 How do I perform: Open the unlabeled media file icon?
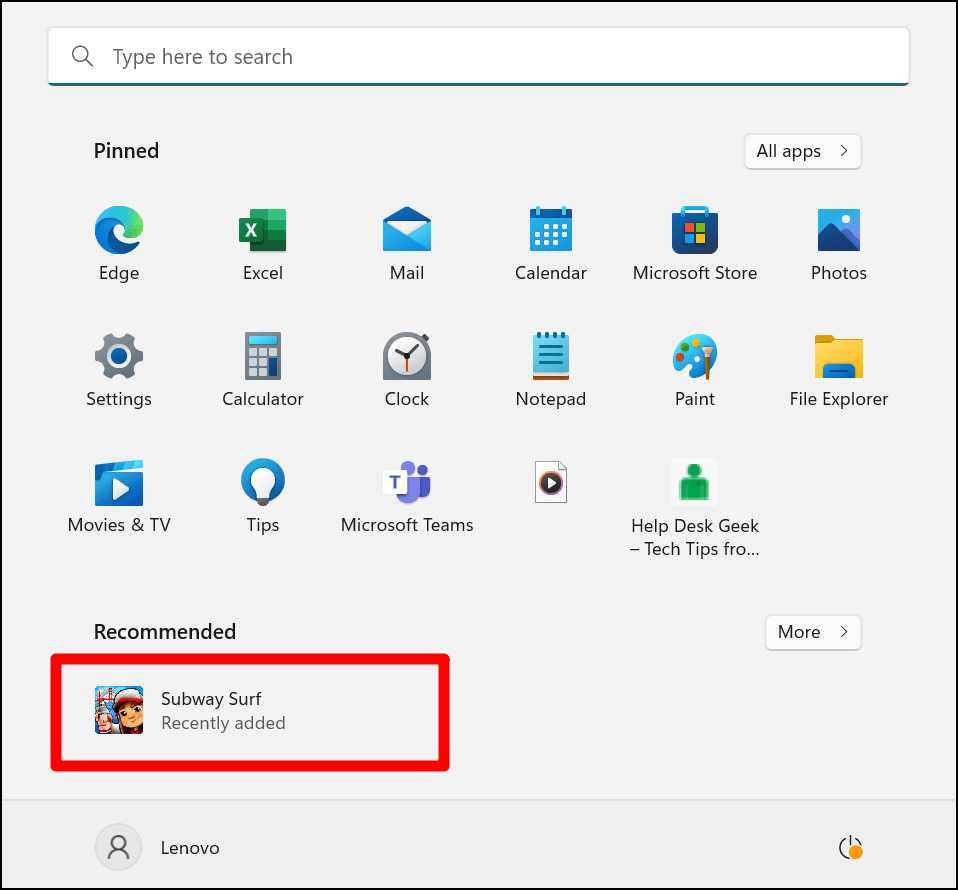point(550,482)
